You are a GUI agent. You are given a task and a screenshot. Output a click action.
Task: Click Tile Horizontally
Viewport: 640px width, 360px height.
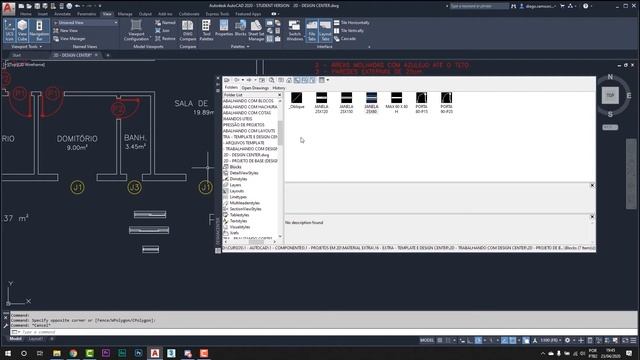click(x=351, y=23)
